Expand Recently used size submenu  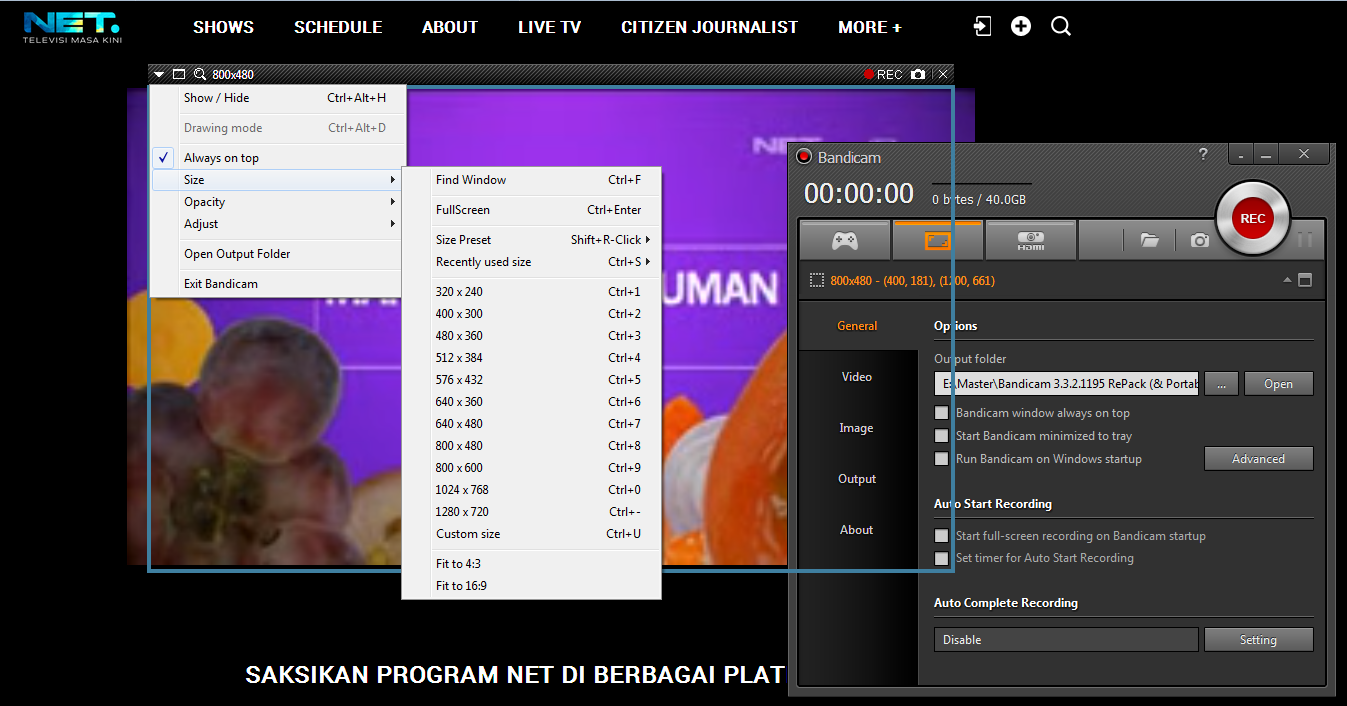(531, 262)
